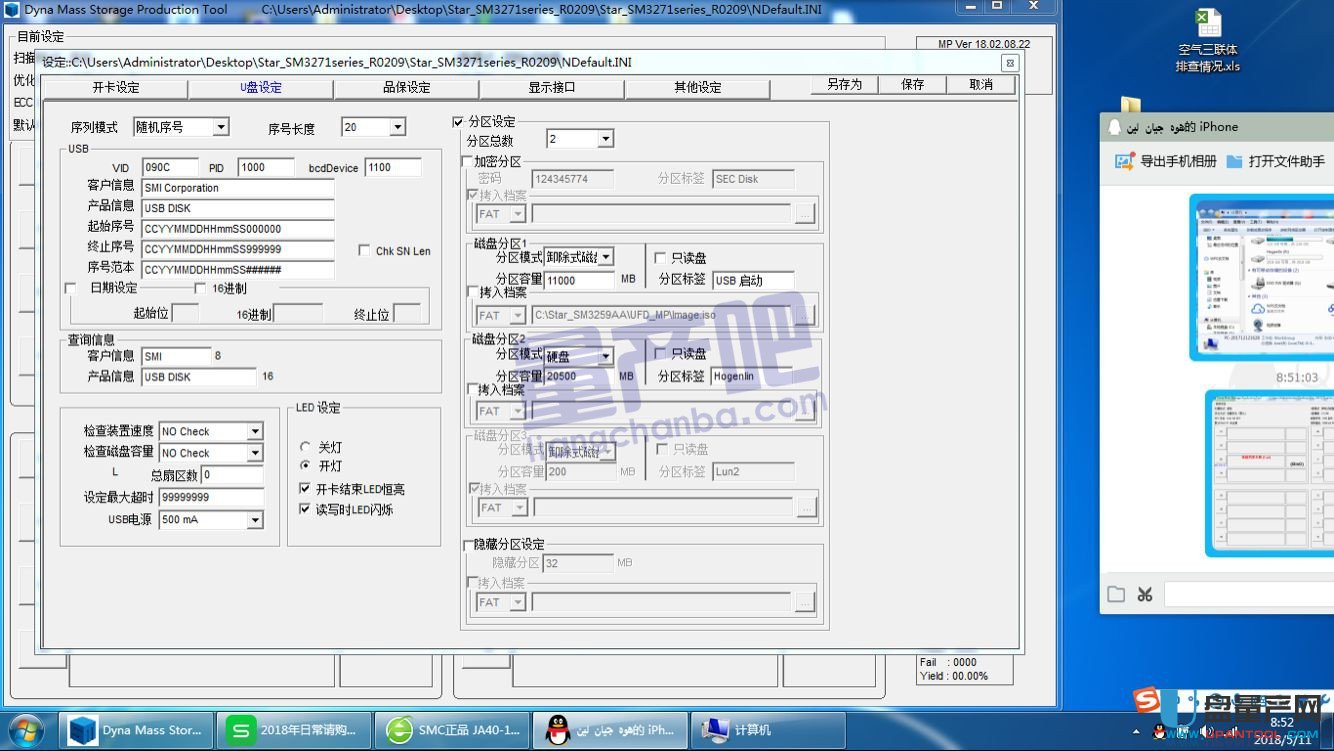Switch to the 显示接口 tab
This screenshot has width=1334, height=751.
550,88
